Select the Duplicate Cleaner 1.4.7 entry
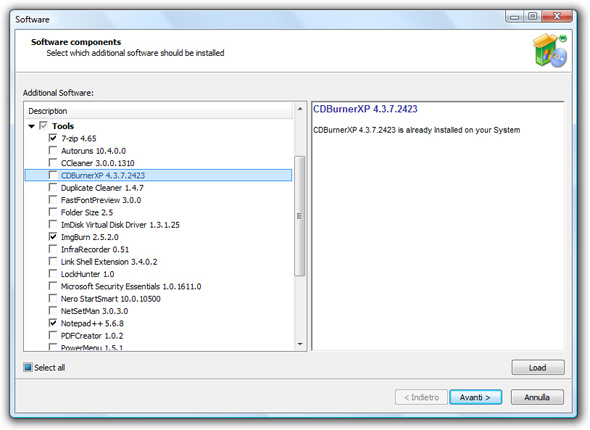This screenshot has height=430, width=590. tap(102, 188)
